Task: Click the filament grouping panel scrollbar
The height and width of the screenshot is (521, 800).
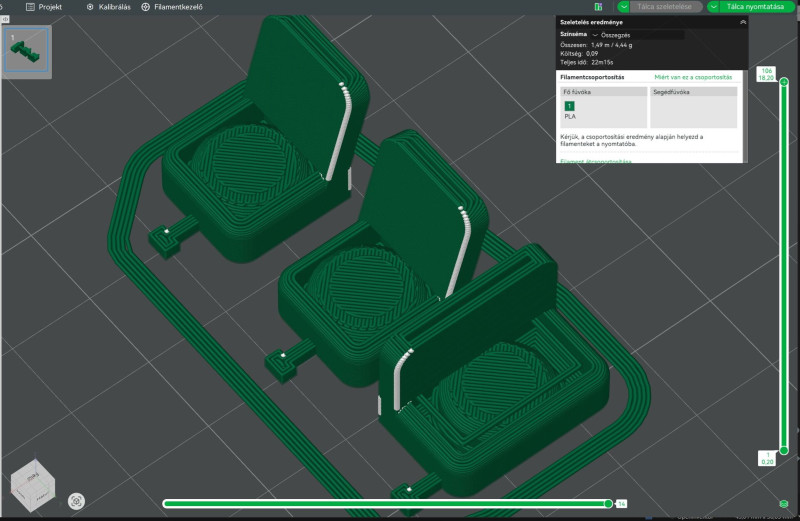Action: point(745,116)
